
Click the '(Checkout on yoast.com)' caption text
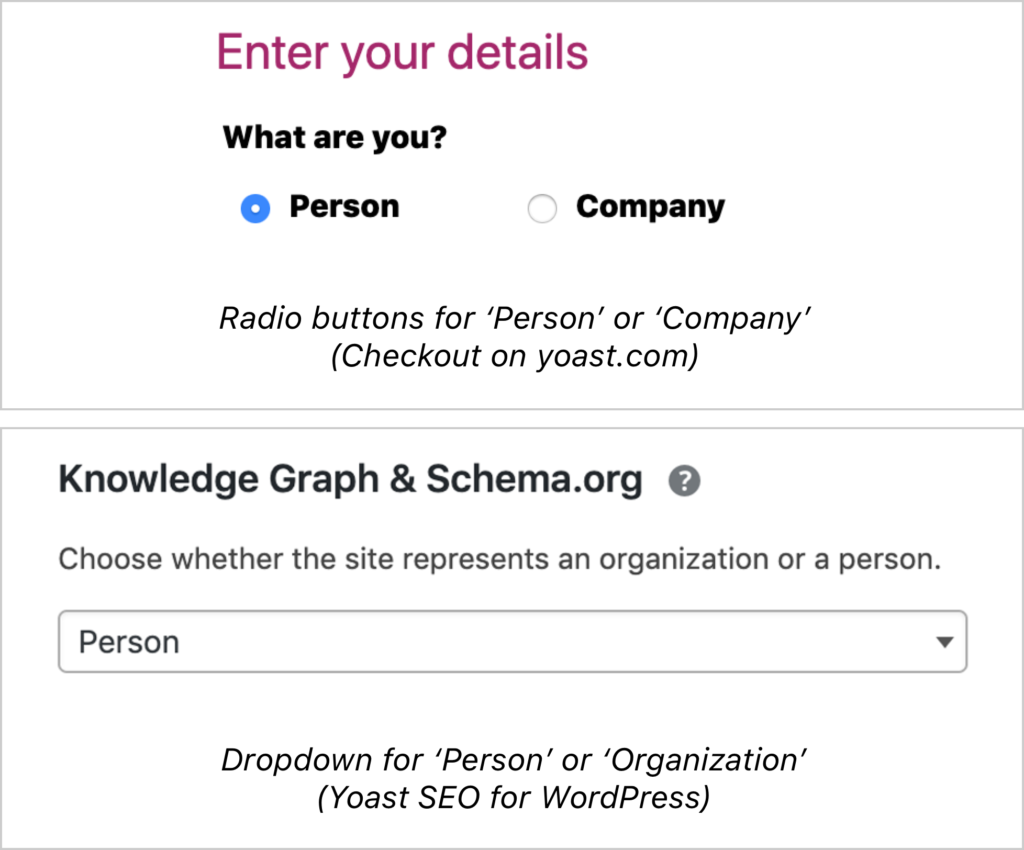(515, 356)
